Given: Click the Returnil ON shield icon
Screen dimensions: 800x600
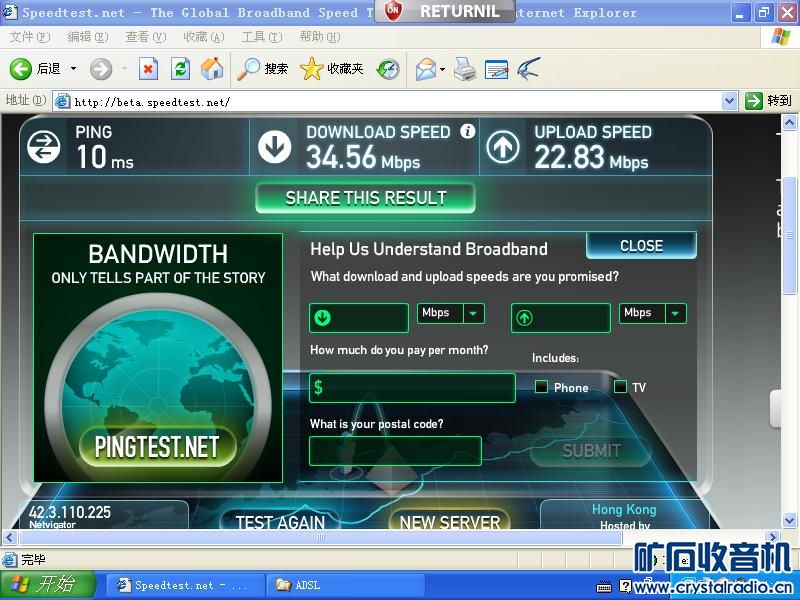Looking at the screenshot, I should (x=392, y=11).
